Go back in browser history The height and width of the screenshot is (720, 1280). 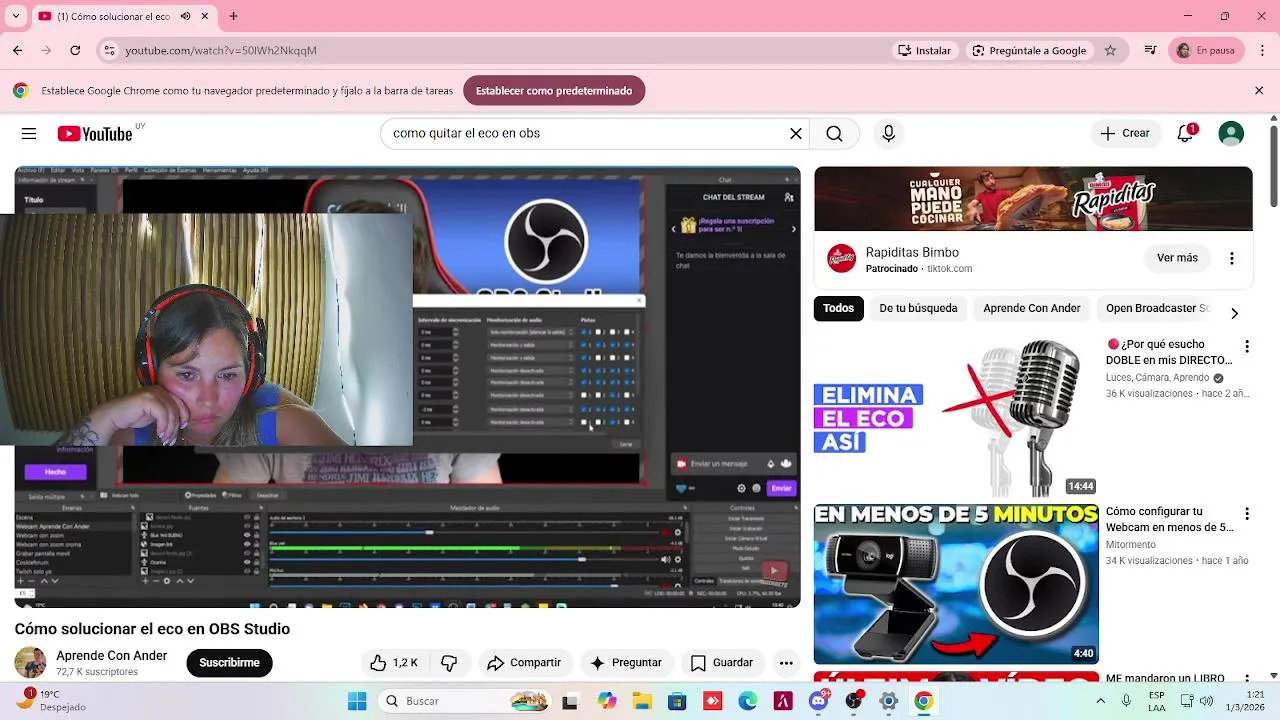pyautogui.click(x=17, y=50)
